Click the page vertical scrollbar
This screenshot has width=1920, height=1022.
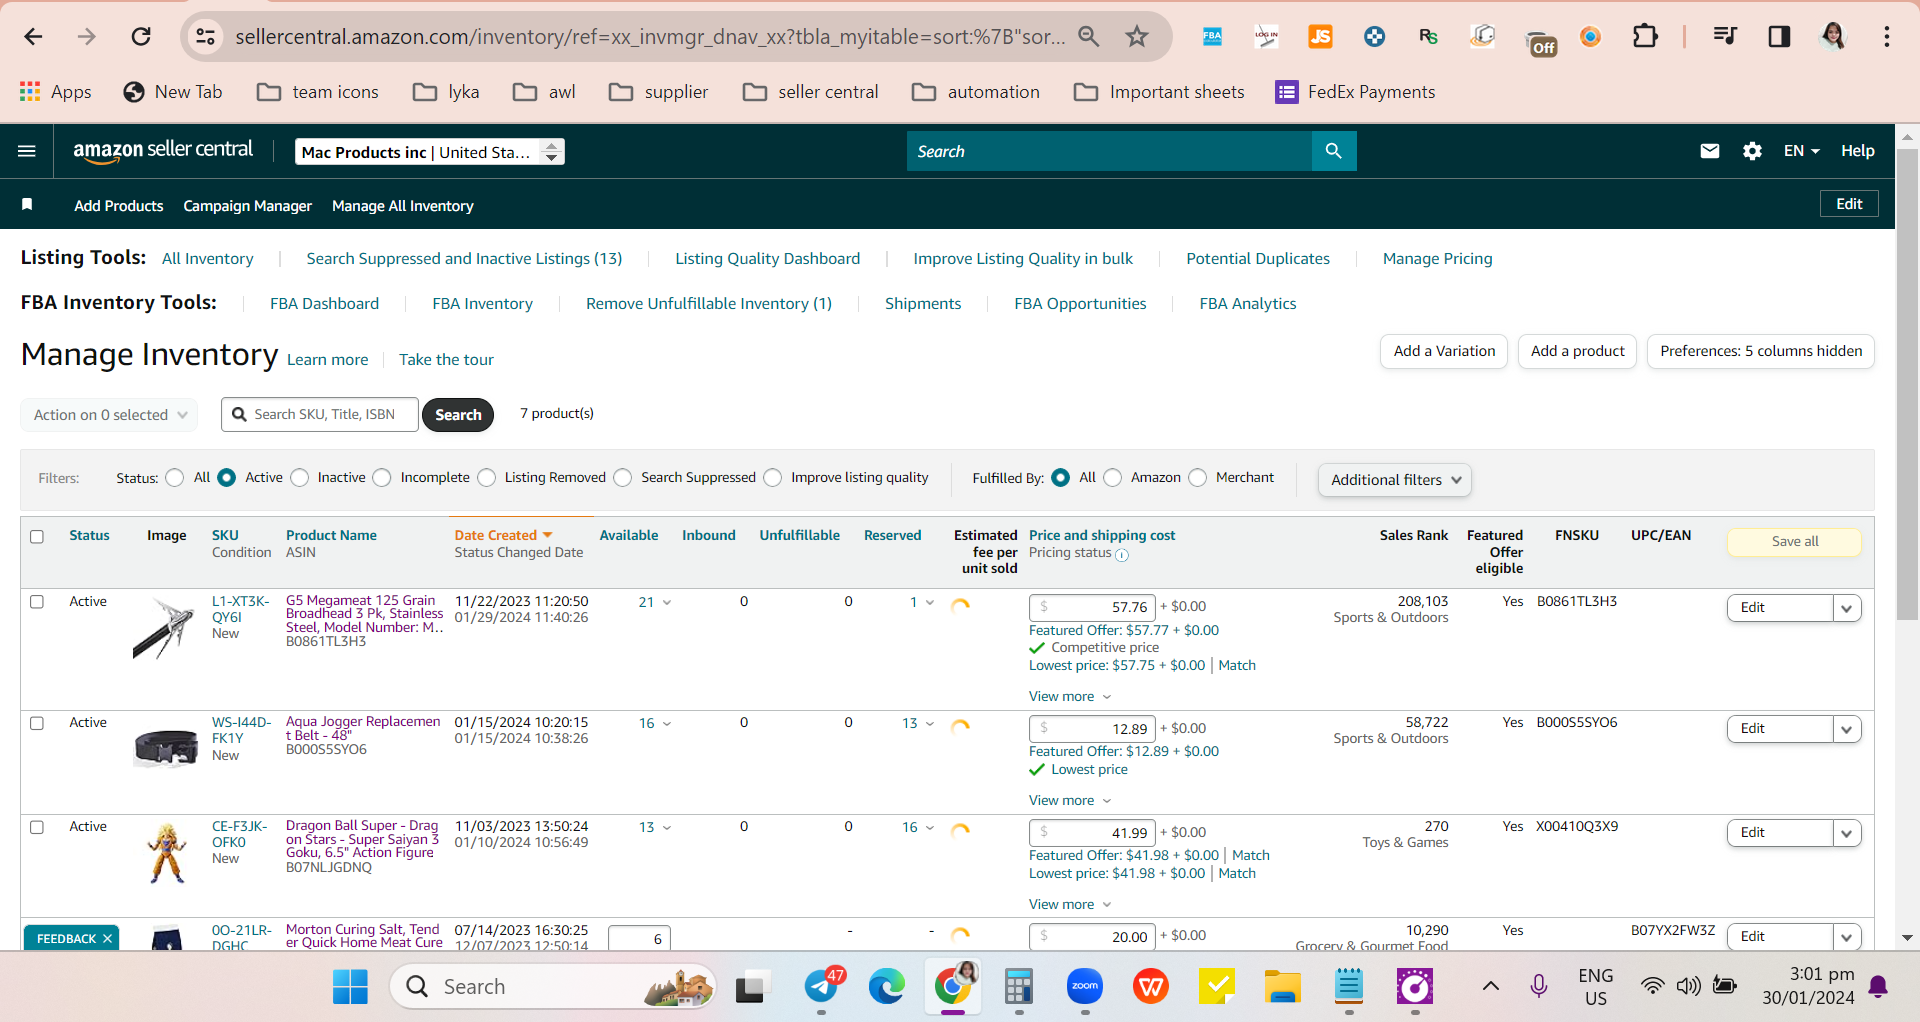point(1907,385)
